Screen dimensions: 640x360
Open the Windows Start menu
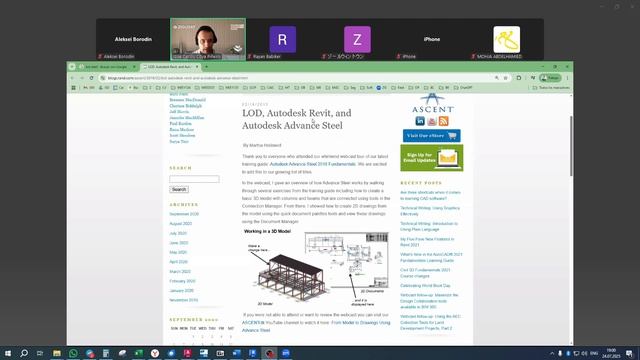(x=8, y=353)
